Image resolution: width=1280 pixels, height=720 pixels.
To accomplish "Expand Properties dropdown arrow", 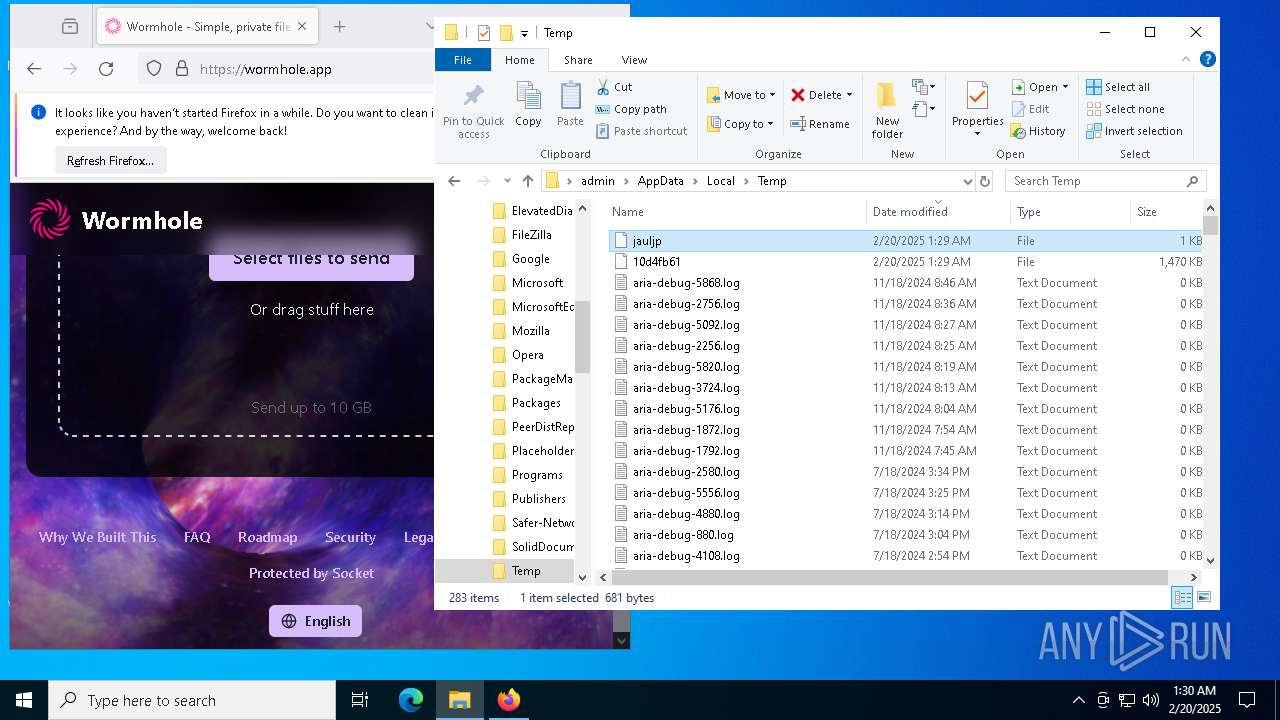I will coord(977,134).
